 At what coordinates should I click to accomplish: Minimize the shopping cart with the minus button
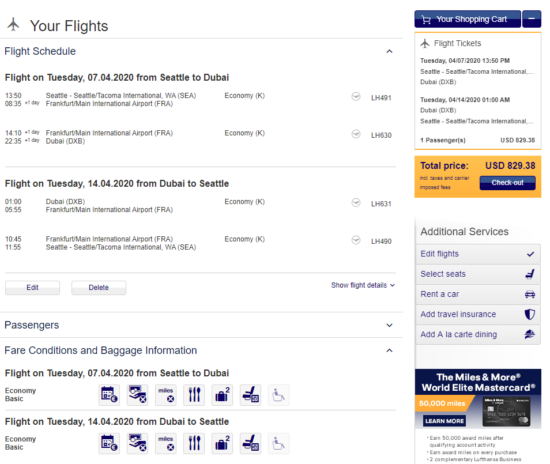[532, 19]
